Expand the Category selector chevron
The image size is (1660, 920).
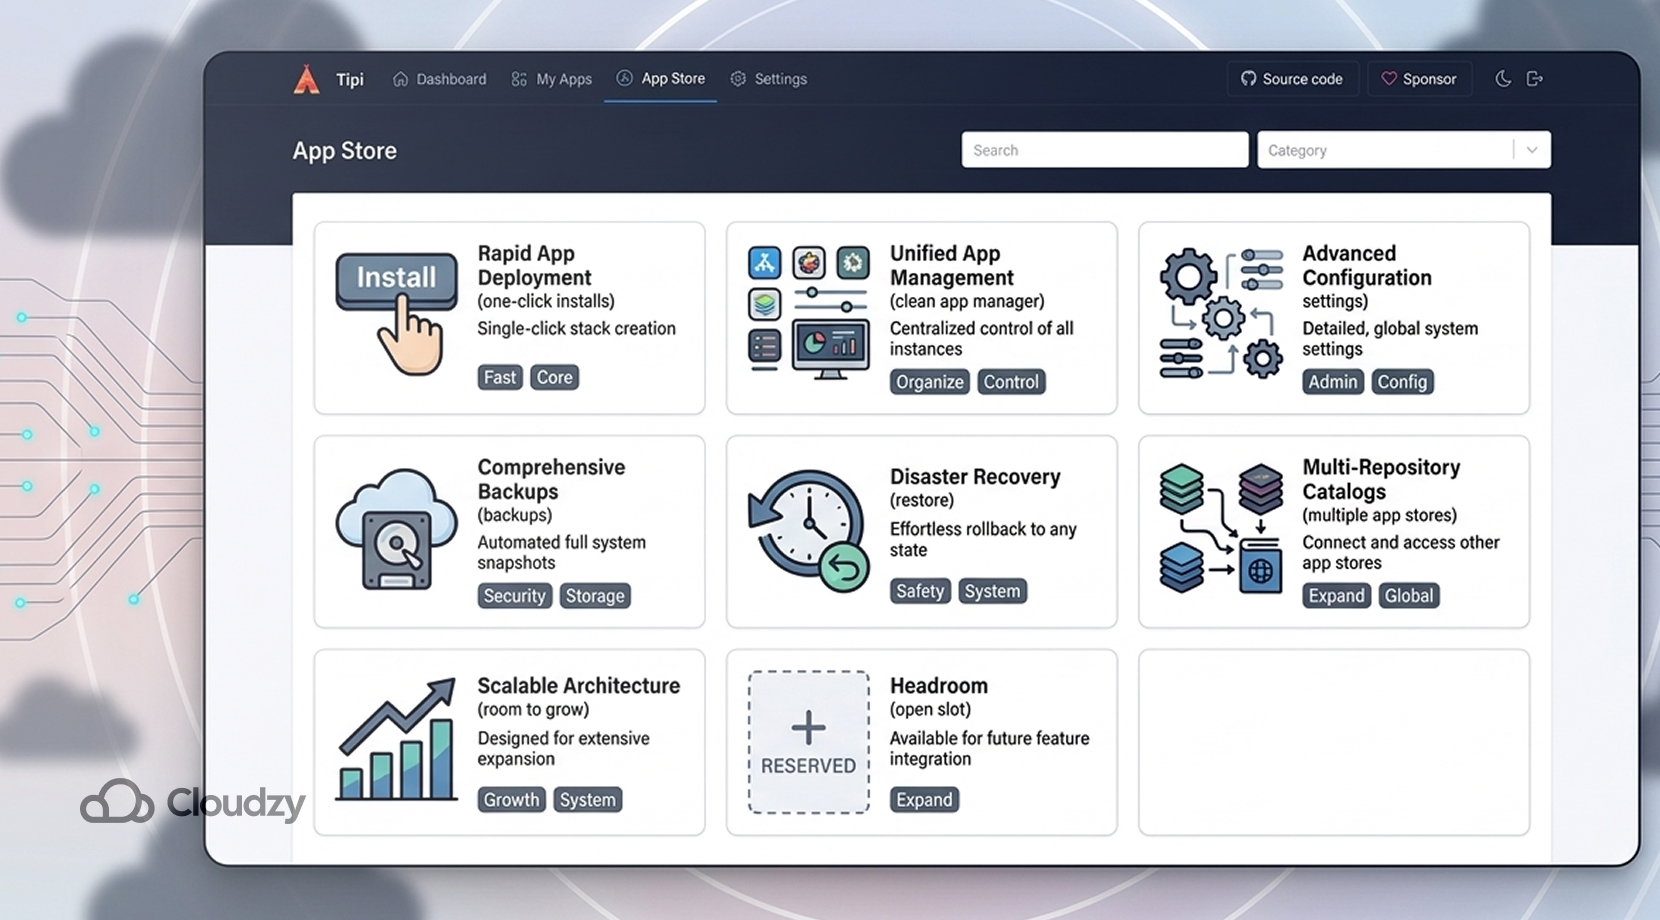click(1532, 149)
